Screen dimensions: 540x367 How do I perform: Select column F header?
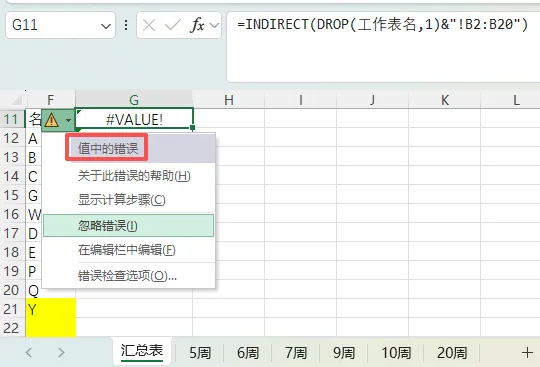point(51,100)
